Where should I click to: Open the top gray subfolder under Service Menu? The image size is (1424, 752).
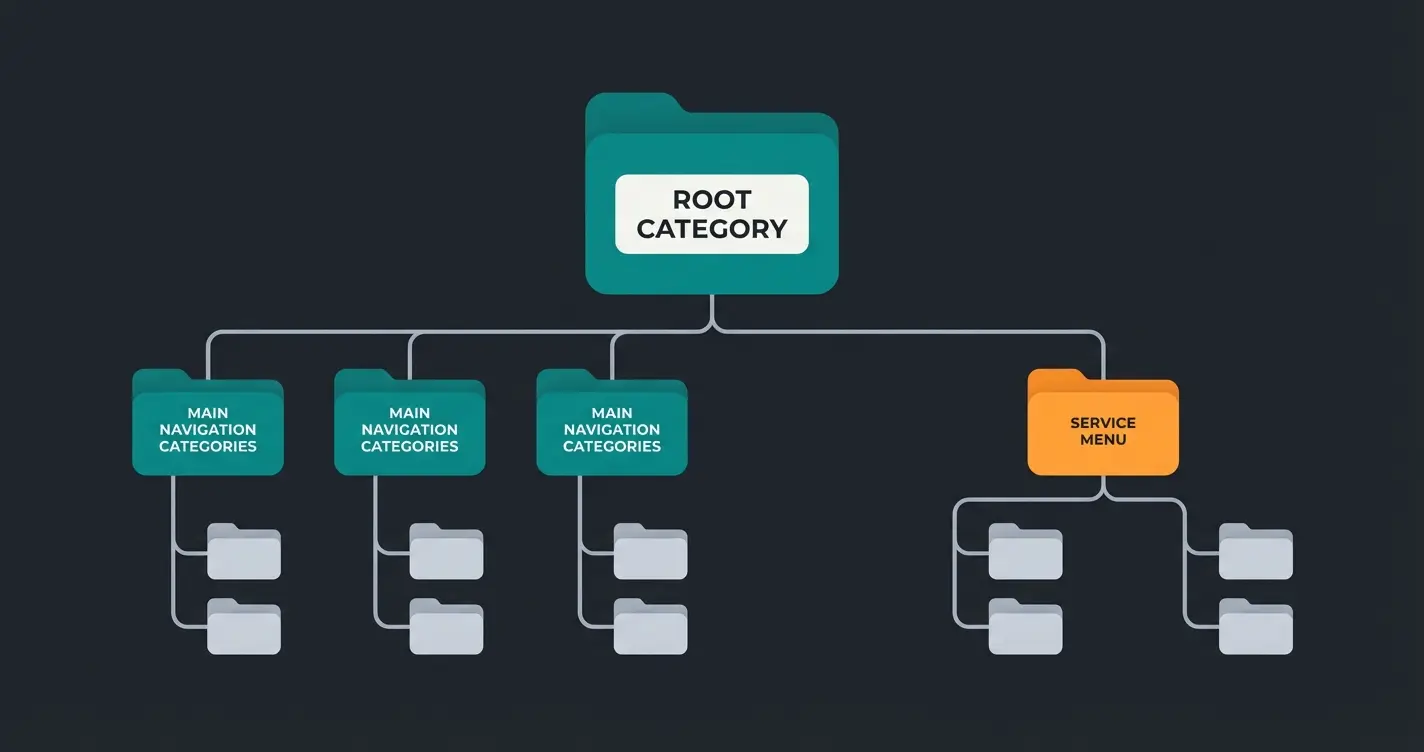pos(1024,551)
